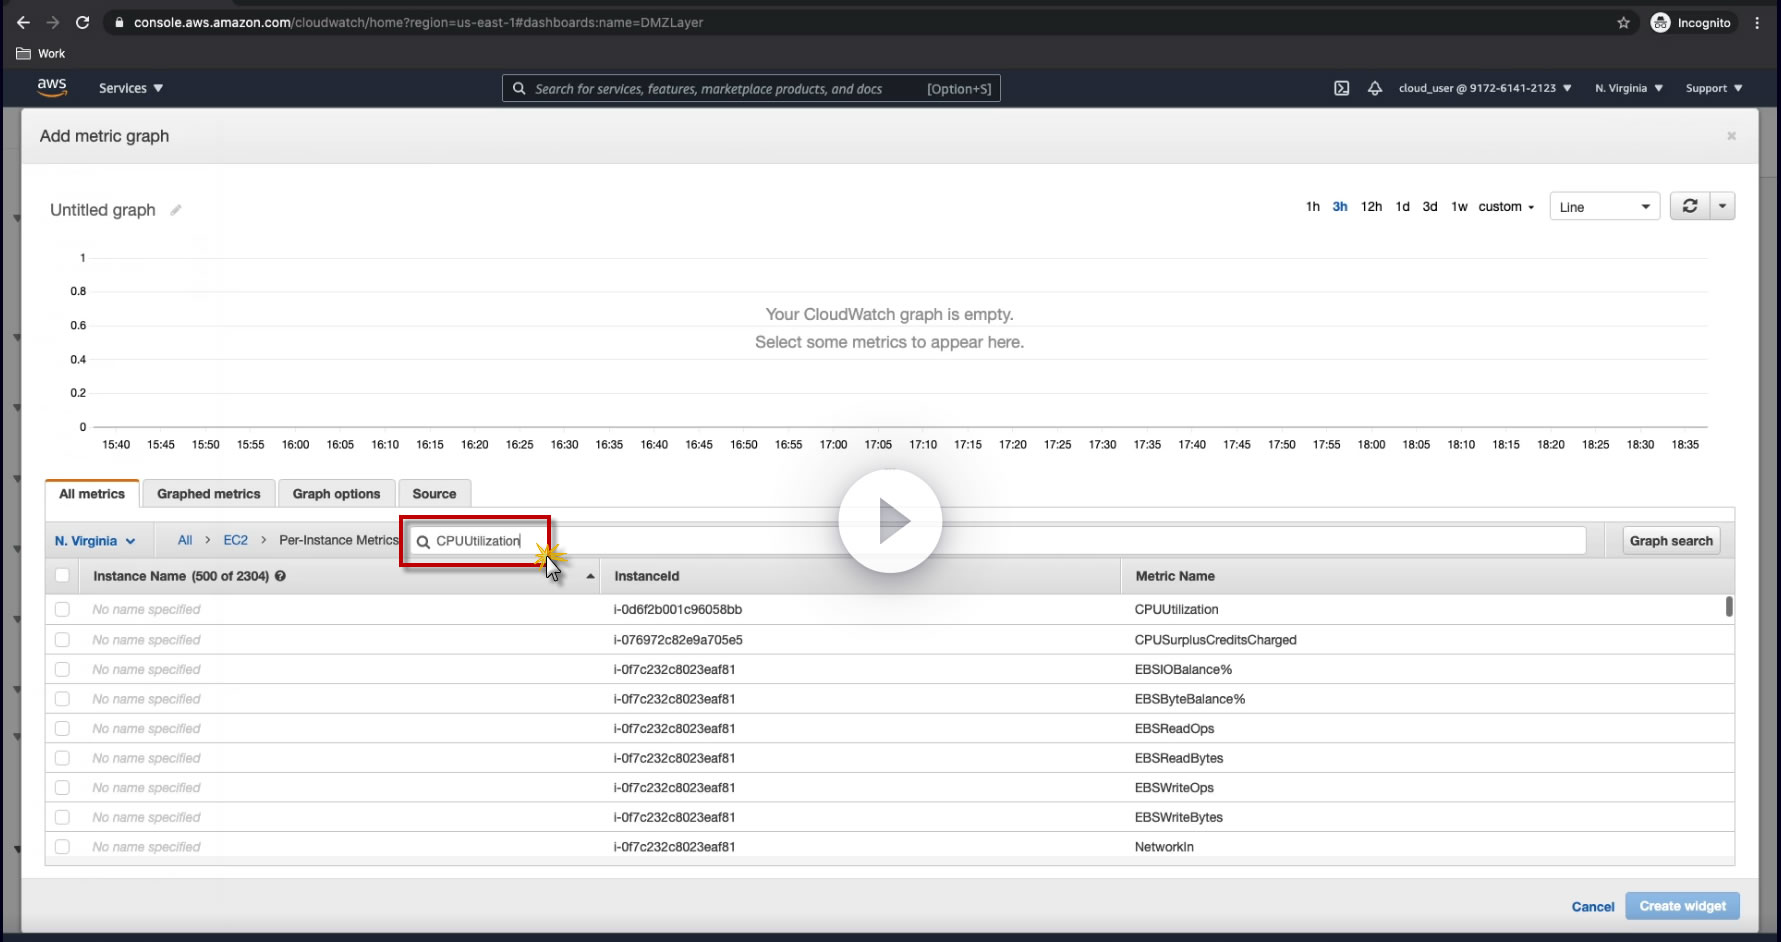Sort by the Instance Name column arrow
Viewport: 1781px width, 942px height.
pyautogui.click(x=591, y=576)
